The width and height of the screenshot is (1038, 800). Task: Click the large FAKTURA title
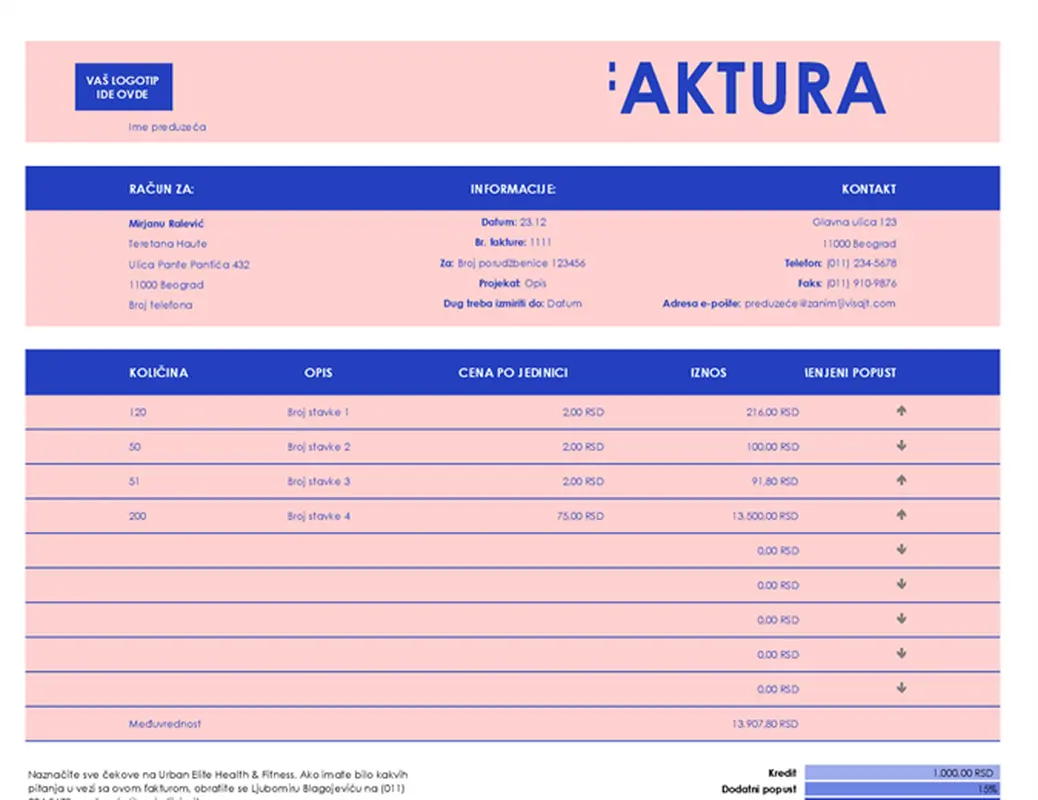[746, 89]
